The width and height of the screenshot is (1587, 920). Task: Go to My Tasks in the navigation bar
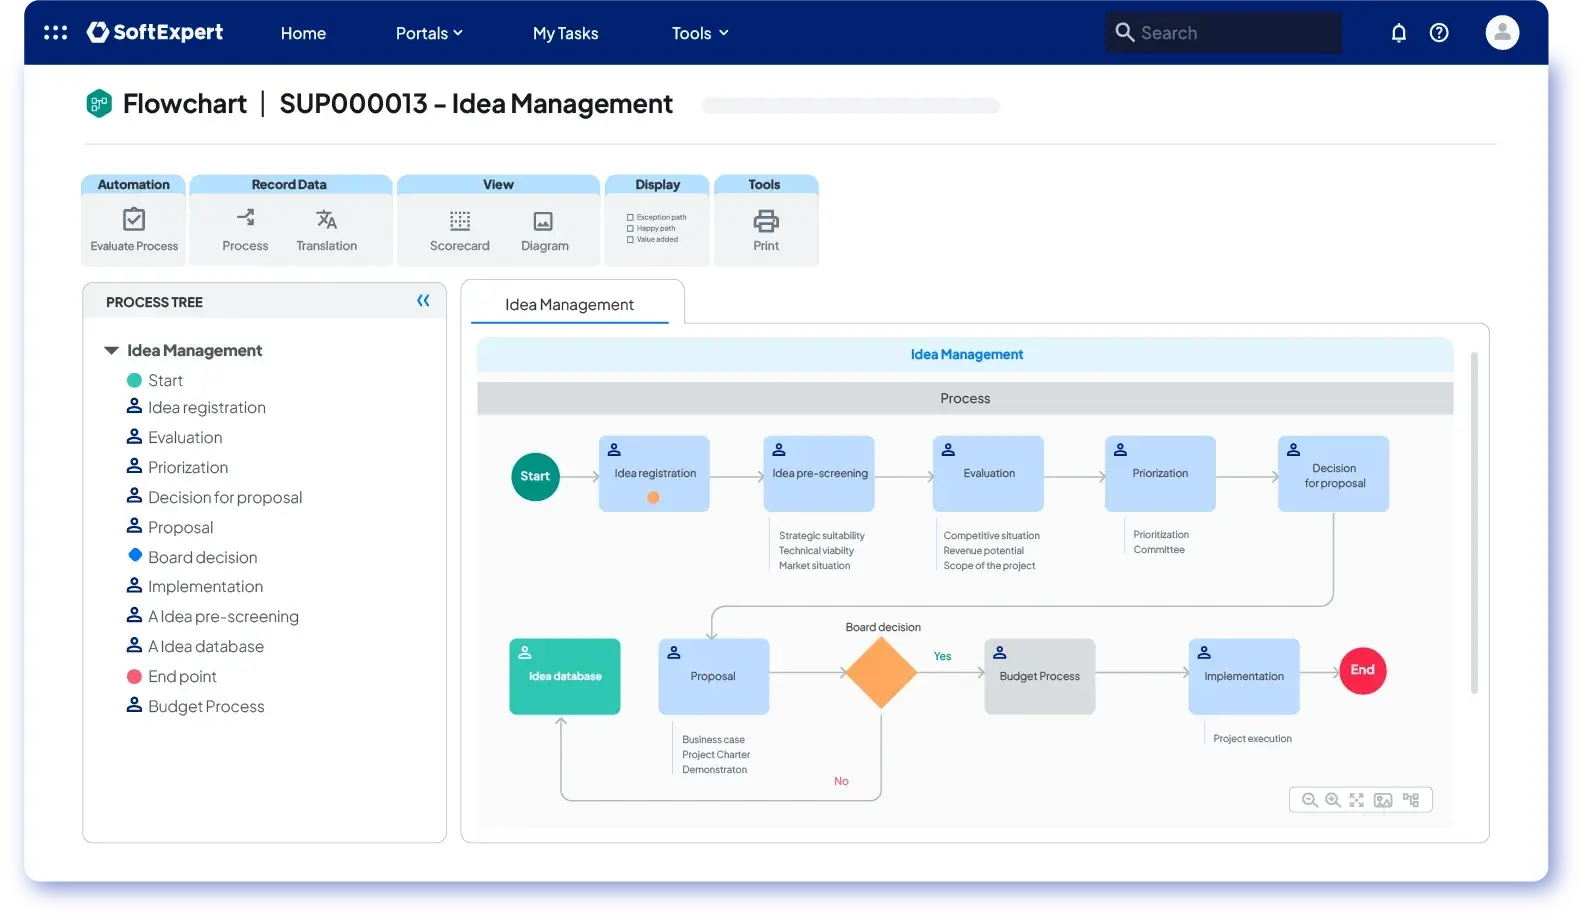click(565, 33)
